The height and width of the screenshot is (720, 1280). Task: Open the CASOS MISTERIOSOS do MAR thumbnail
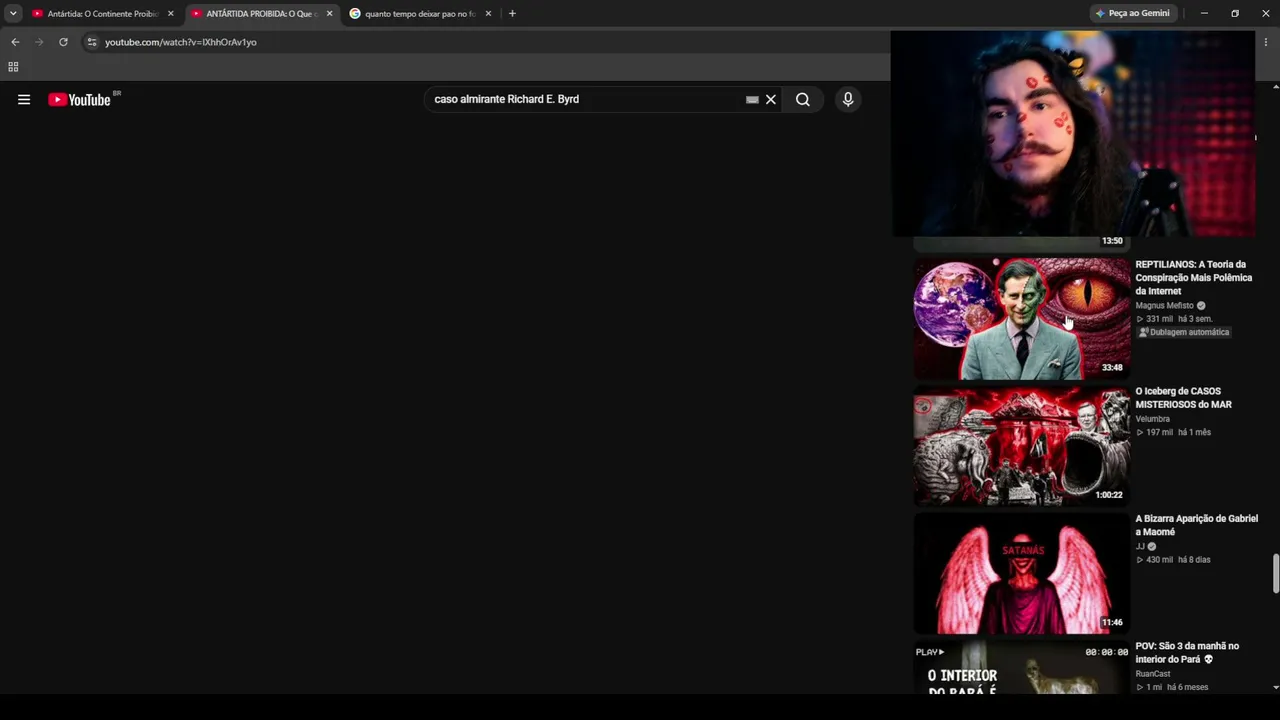(x=1022, y=446)
